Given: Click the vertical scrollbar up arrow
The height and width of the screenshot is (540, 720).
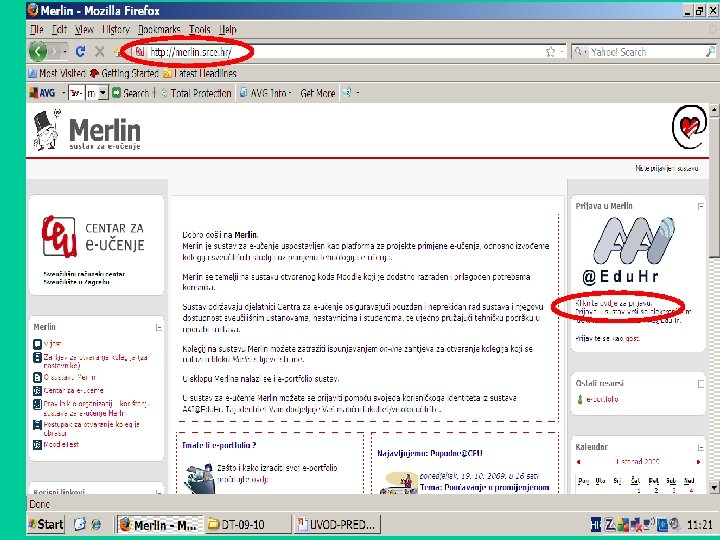Looking at the screenshot, I should click(x=714, y=110).
